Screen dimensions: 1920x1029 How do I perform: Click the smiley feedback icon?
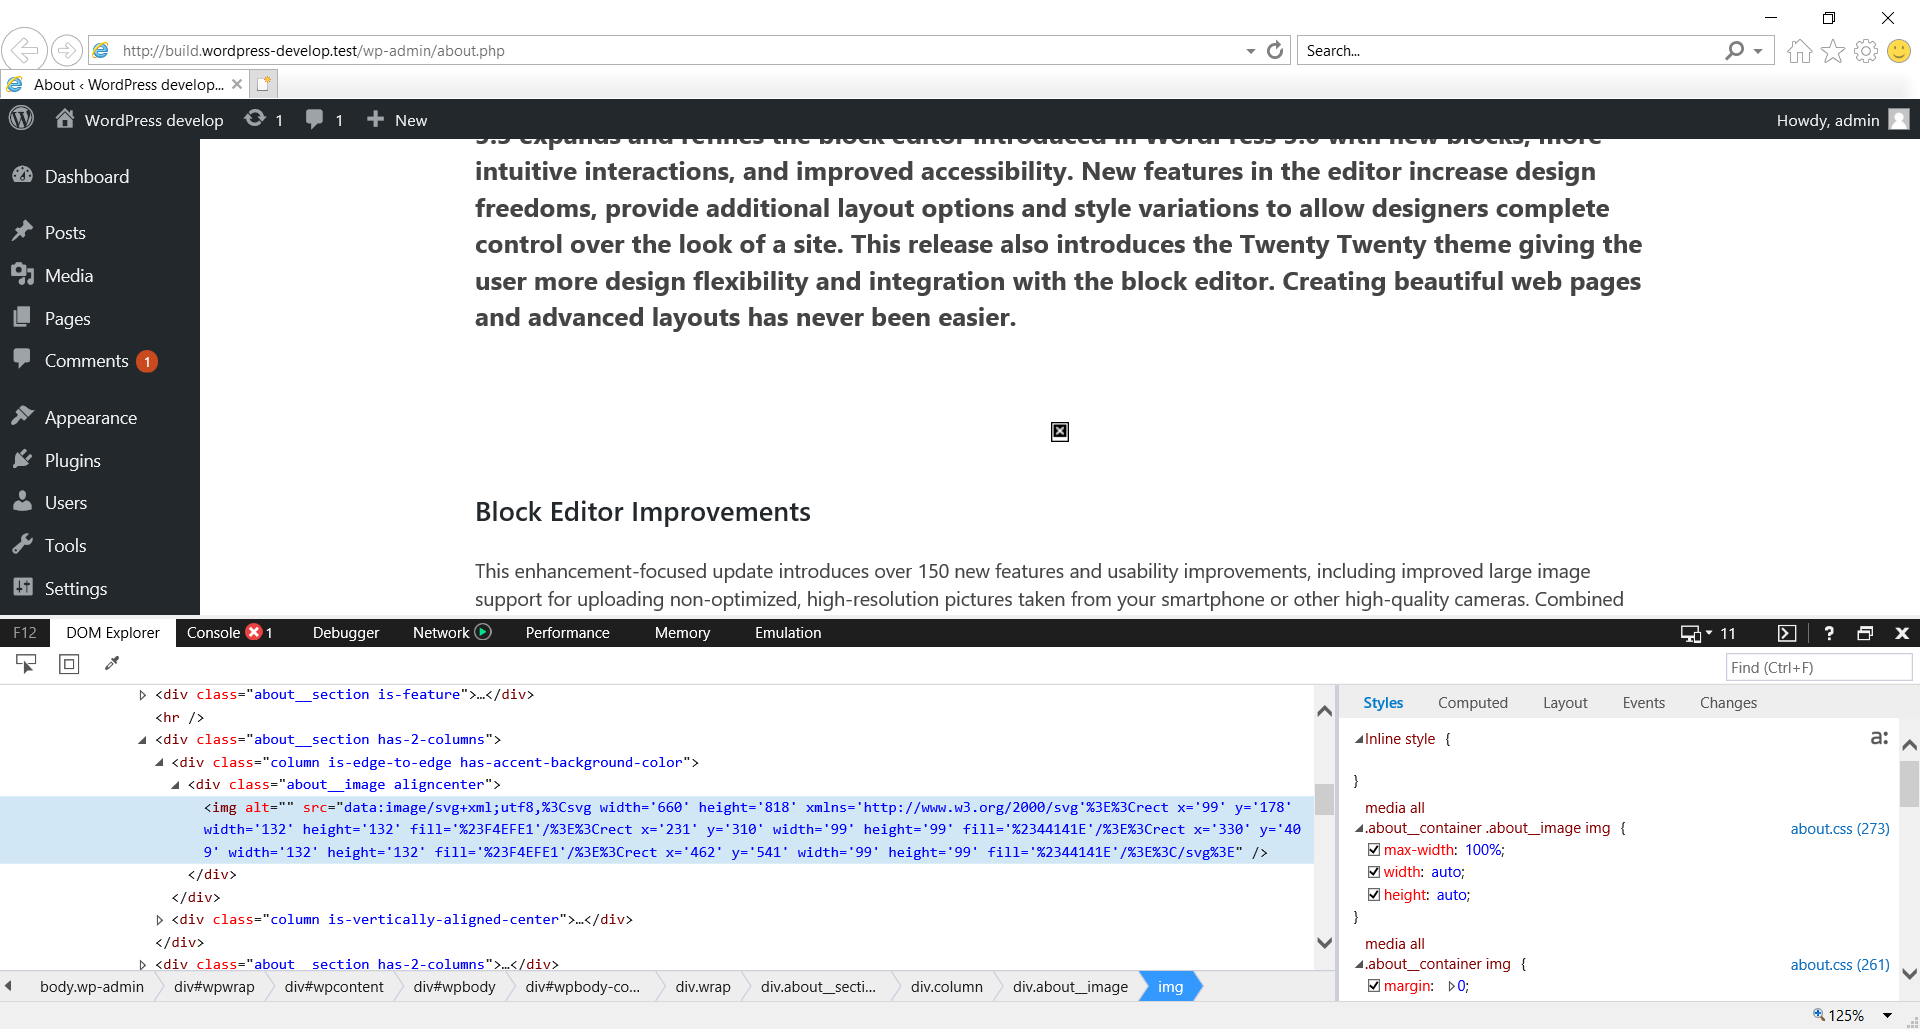1899,51
